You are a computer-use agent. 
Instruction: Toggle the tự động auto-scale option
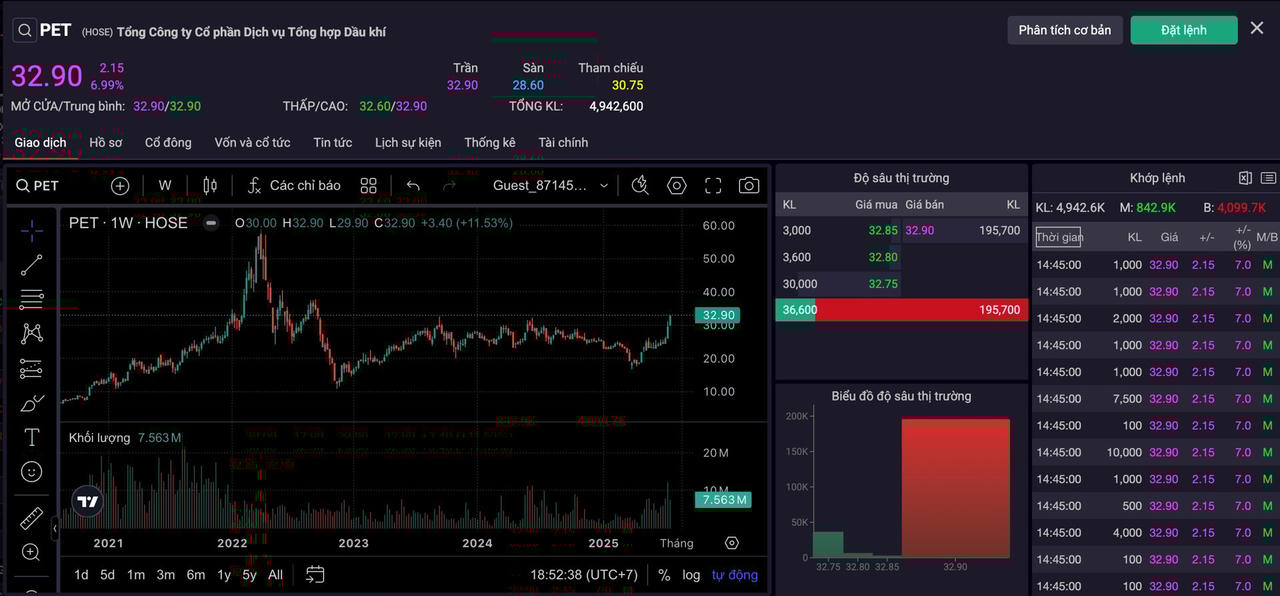click(x=734, y=575)
